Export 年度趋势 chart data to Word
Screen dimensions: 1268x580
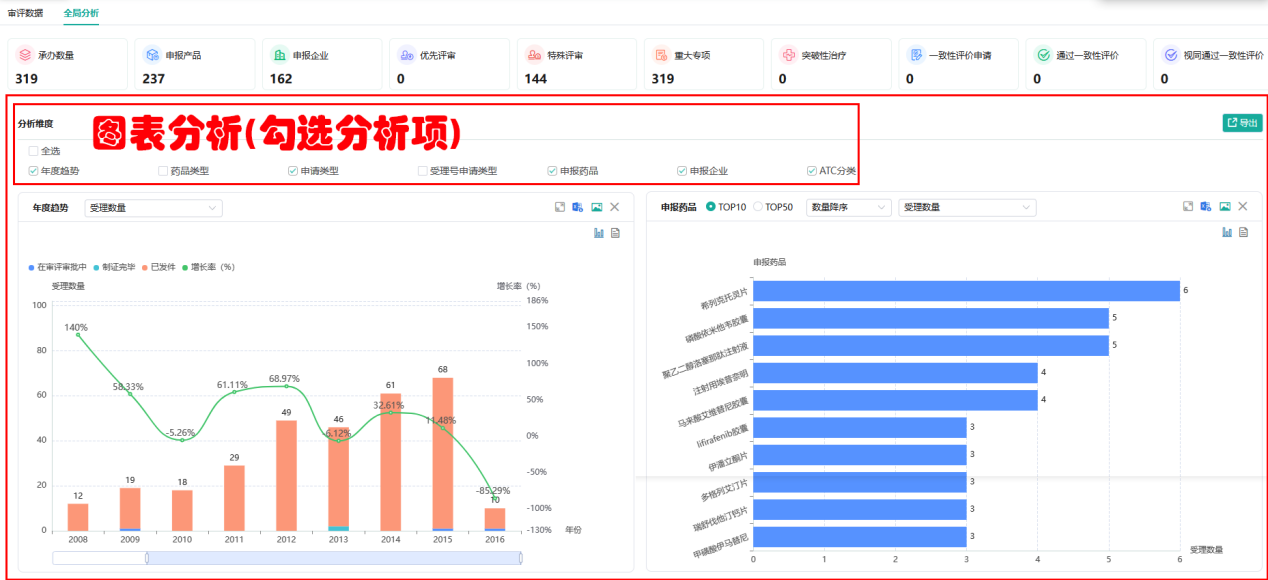(578, 207)
